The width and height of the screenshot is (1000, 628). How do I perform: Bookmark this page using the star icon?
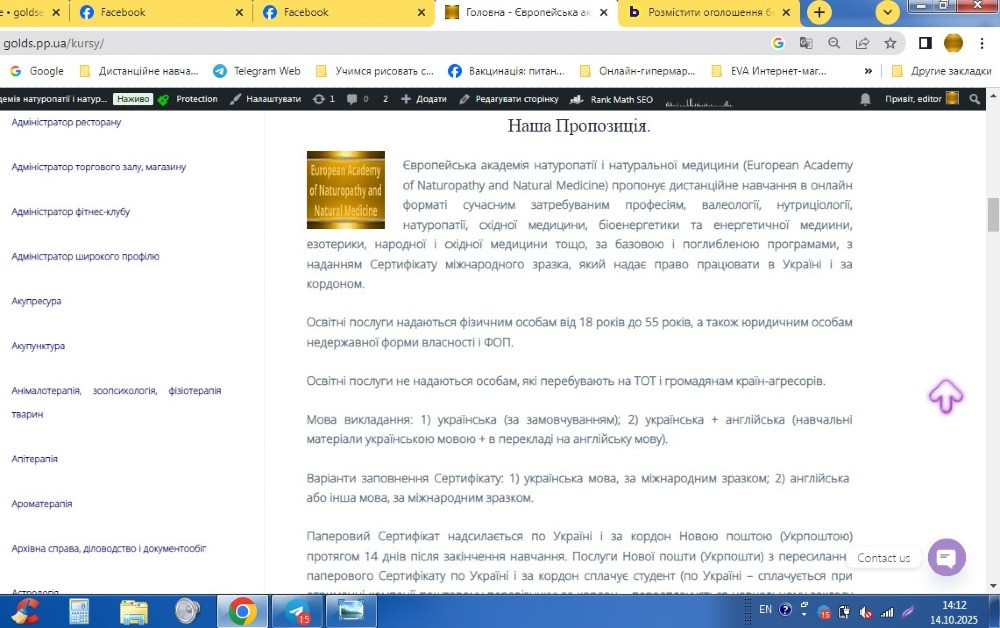[890, 43]
